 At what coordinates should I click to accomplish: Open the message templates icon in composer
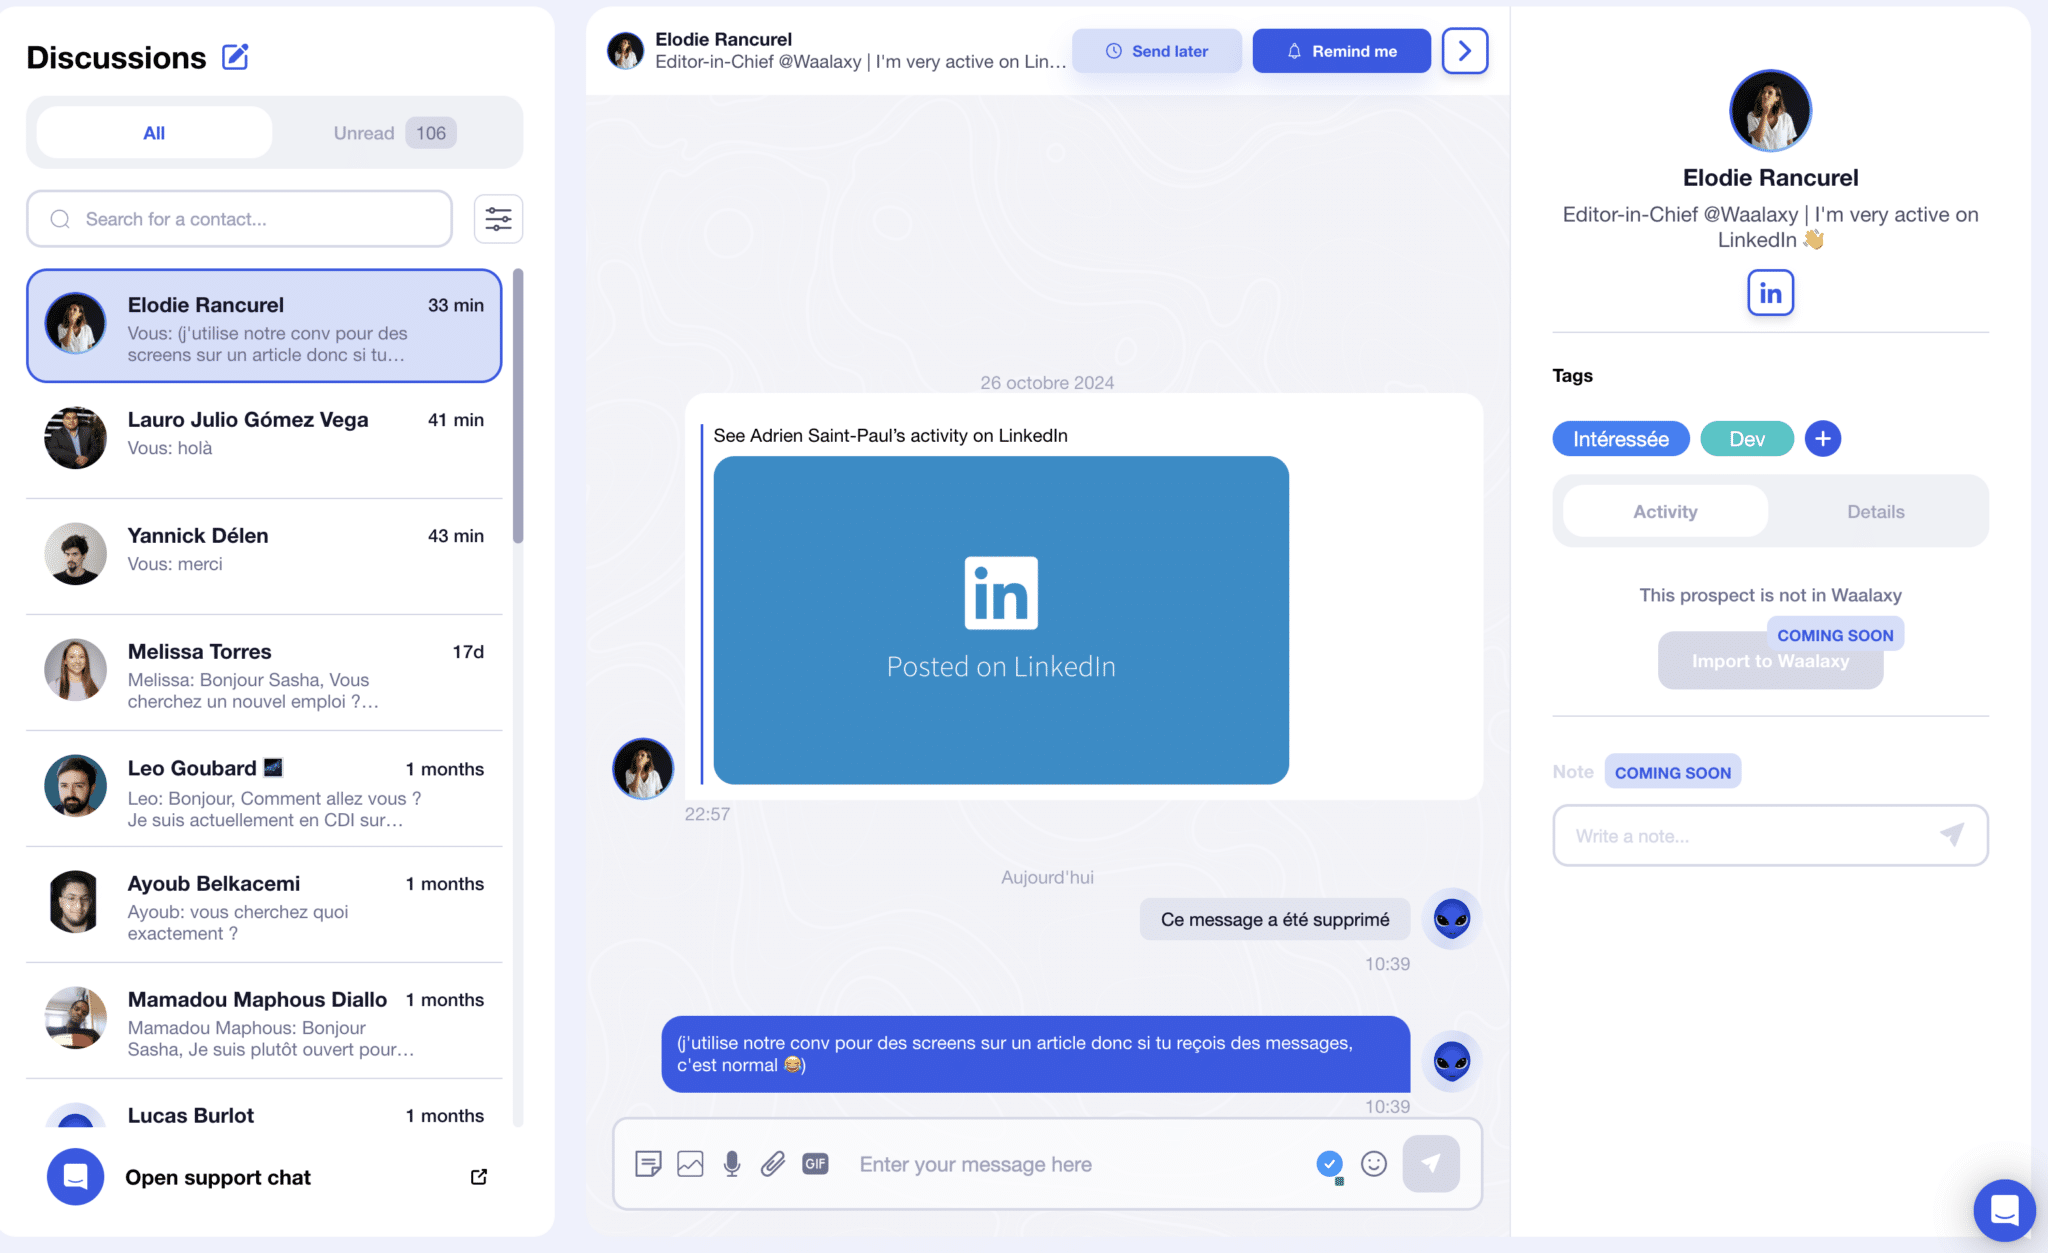[647, 1163]
